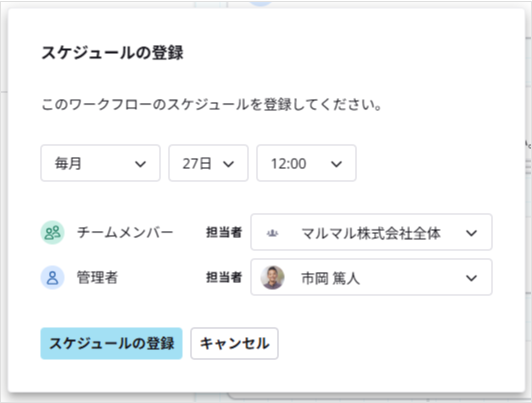Click the スケジュールの登録 dialog heading
This screenshot has height=403, width=532.
(x=112, y=53)
